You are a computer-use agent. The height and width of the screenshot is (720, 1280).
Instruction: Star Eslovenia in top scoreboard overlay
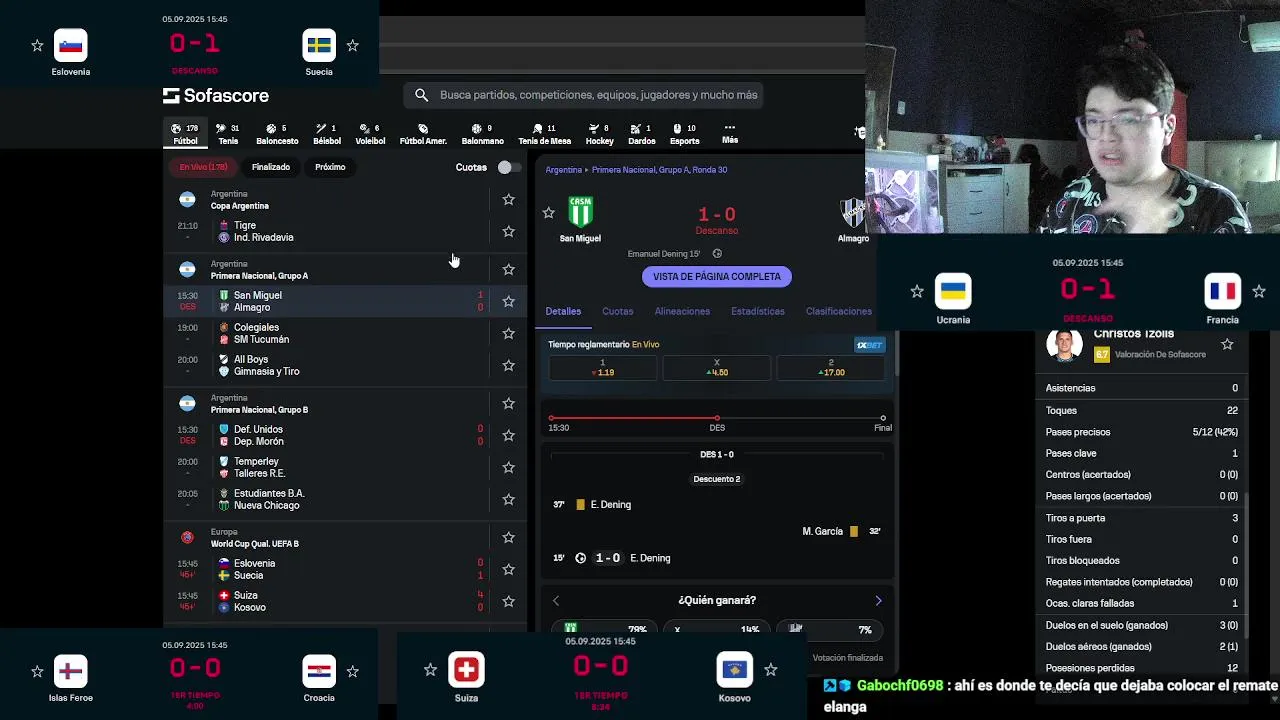click(x=37, y=46)
